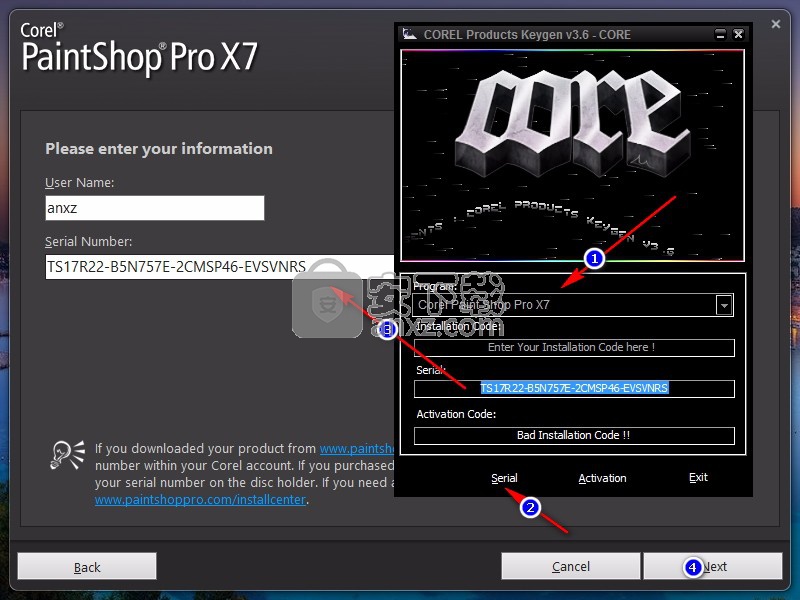The image size is (800, 600).
Task: Cancel the PaintShop Pro installation
Action: [x=570, y=566]
